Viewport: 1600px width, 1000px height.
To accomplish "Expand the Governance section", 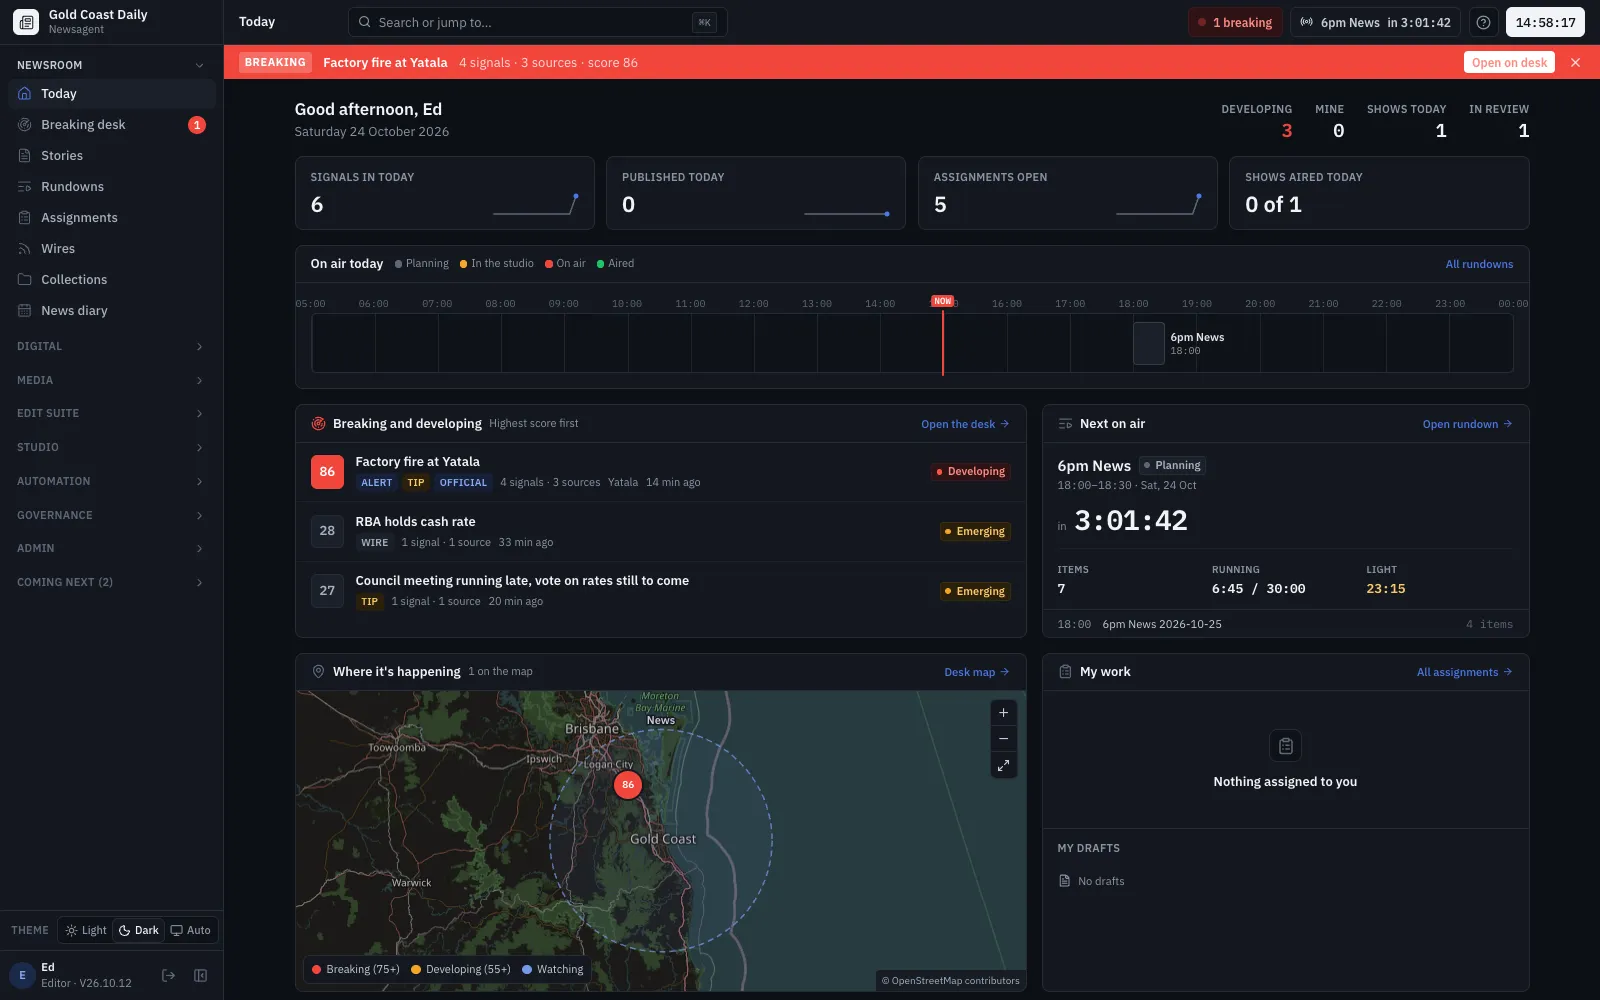I will click(112, 515).
